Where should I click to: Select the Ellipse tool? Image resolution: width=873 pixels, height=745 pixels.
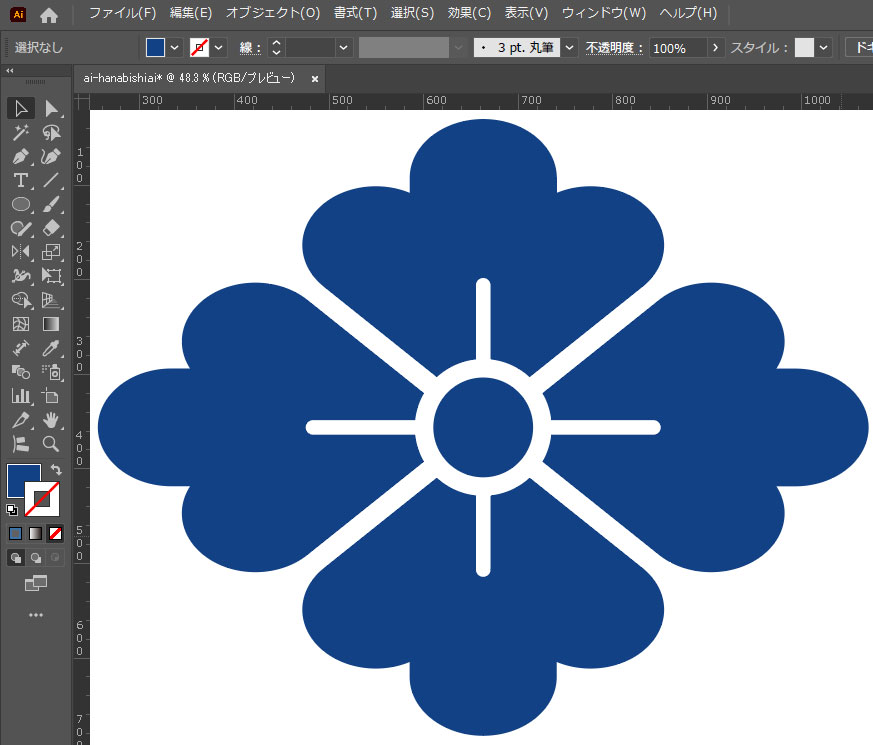coord(20,204)
